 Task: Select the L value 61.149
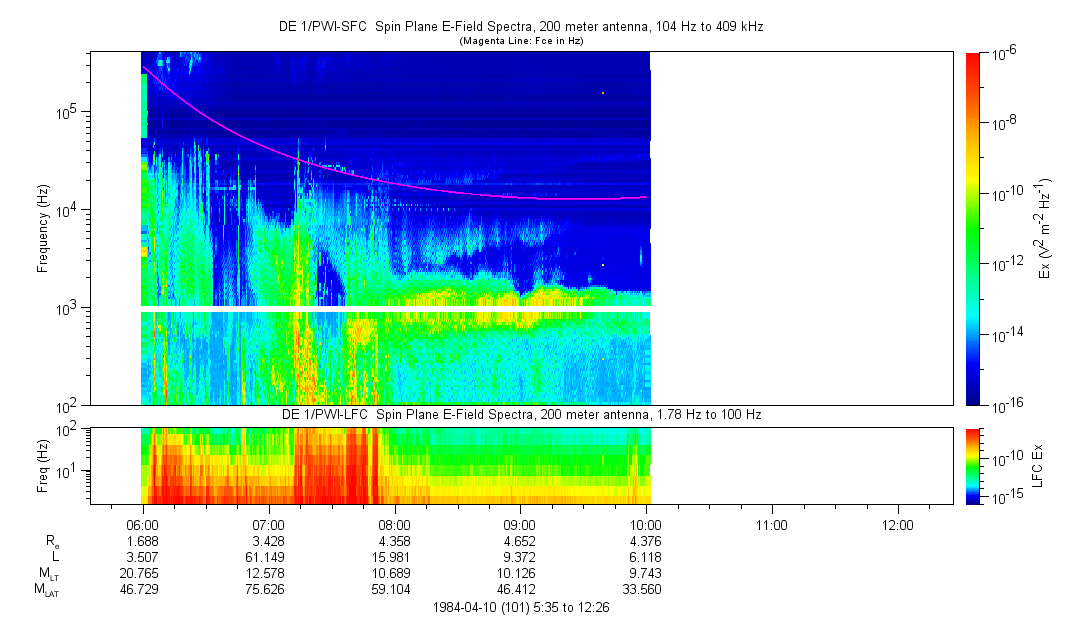(x=268, y=557)
